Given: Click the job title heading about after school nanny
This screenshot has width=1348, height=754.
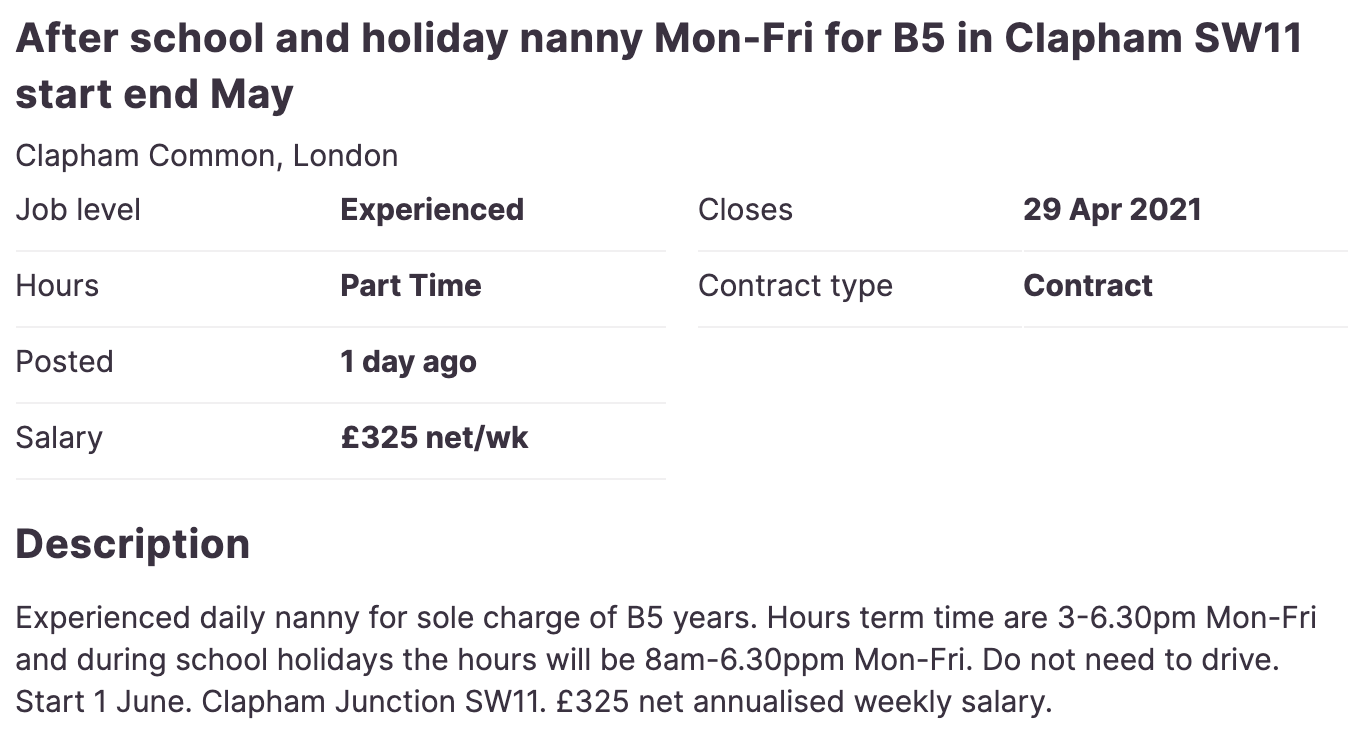Looking at the screenshot, I should coord(659,67).
